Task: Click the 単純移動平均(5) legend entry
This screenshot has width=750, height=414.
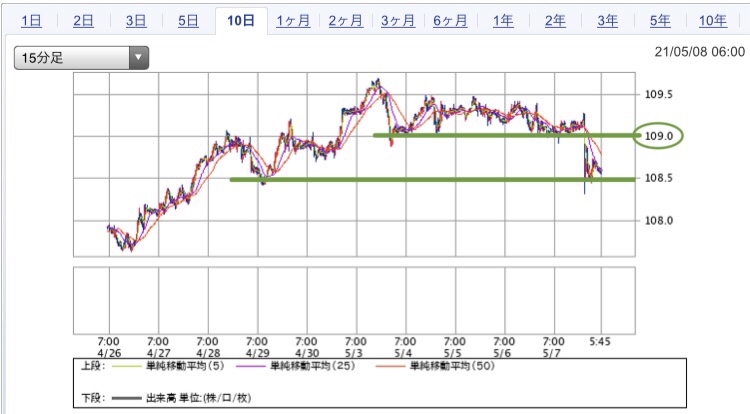Action: [x=185, y=366]
